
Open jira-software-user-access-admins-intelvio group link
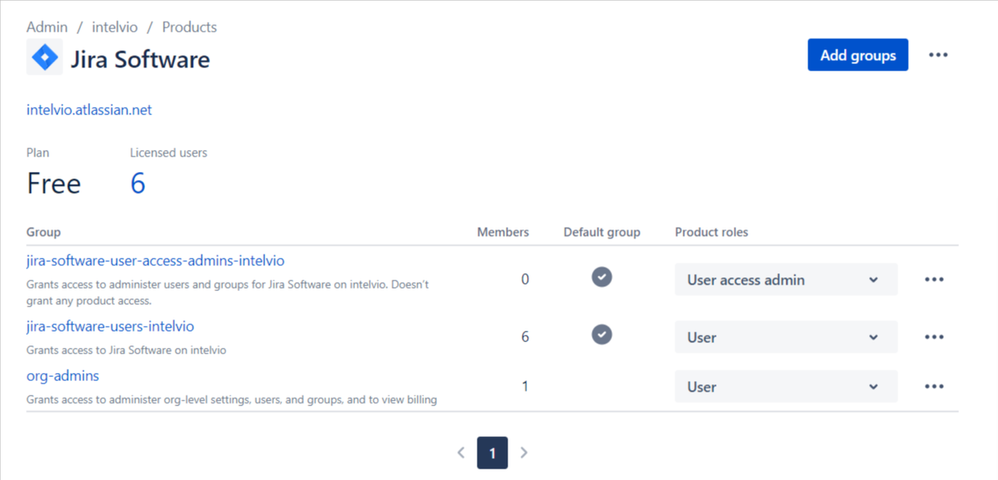(x=155, y=260)
